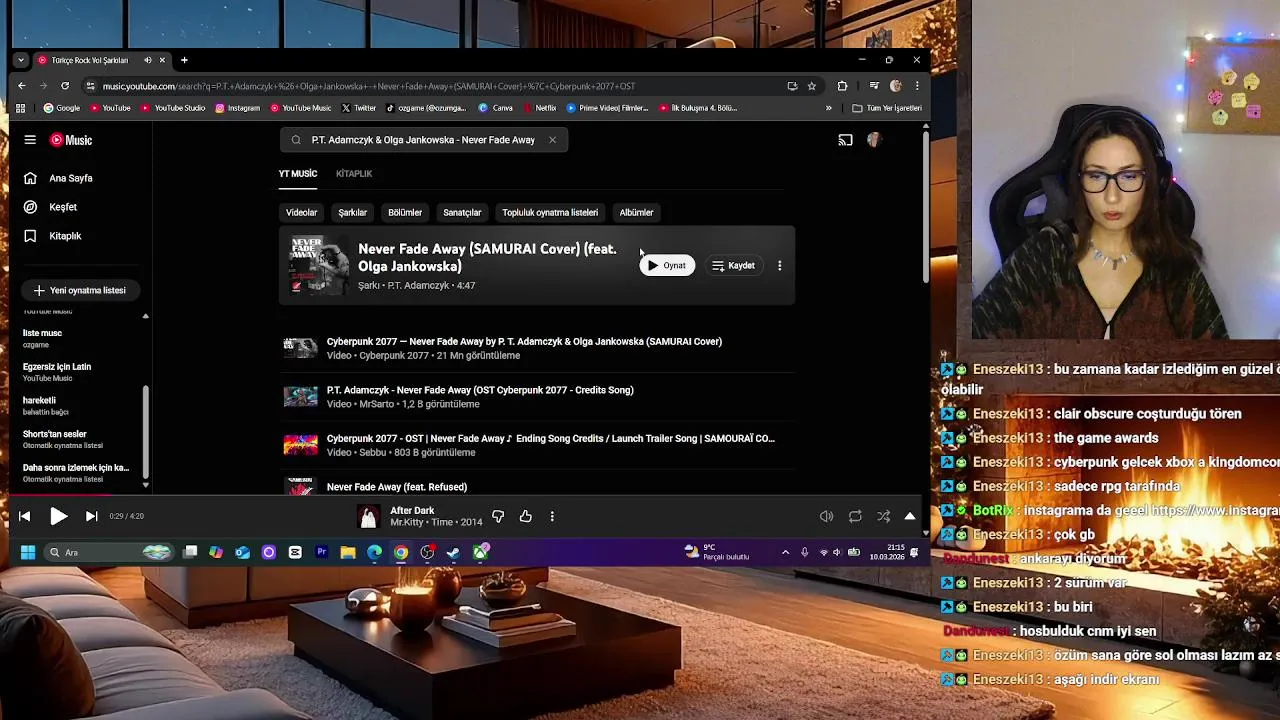The height and width of the screenshot is (720, 1280).
Task: Open the tab search dropdown arrow
Action: click(x=21, y=60)
